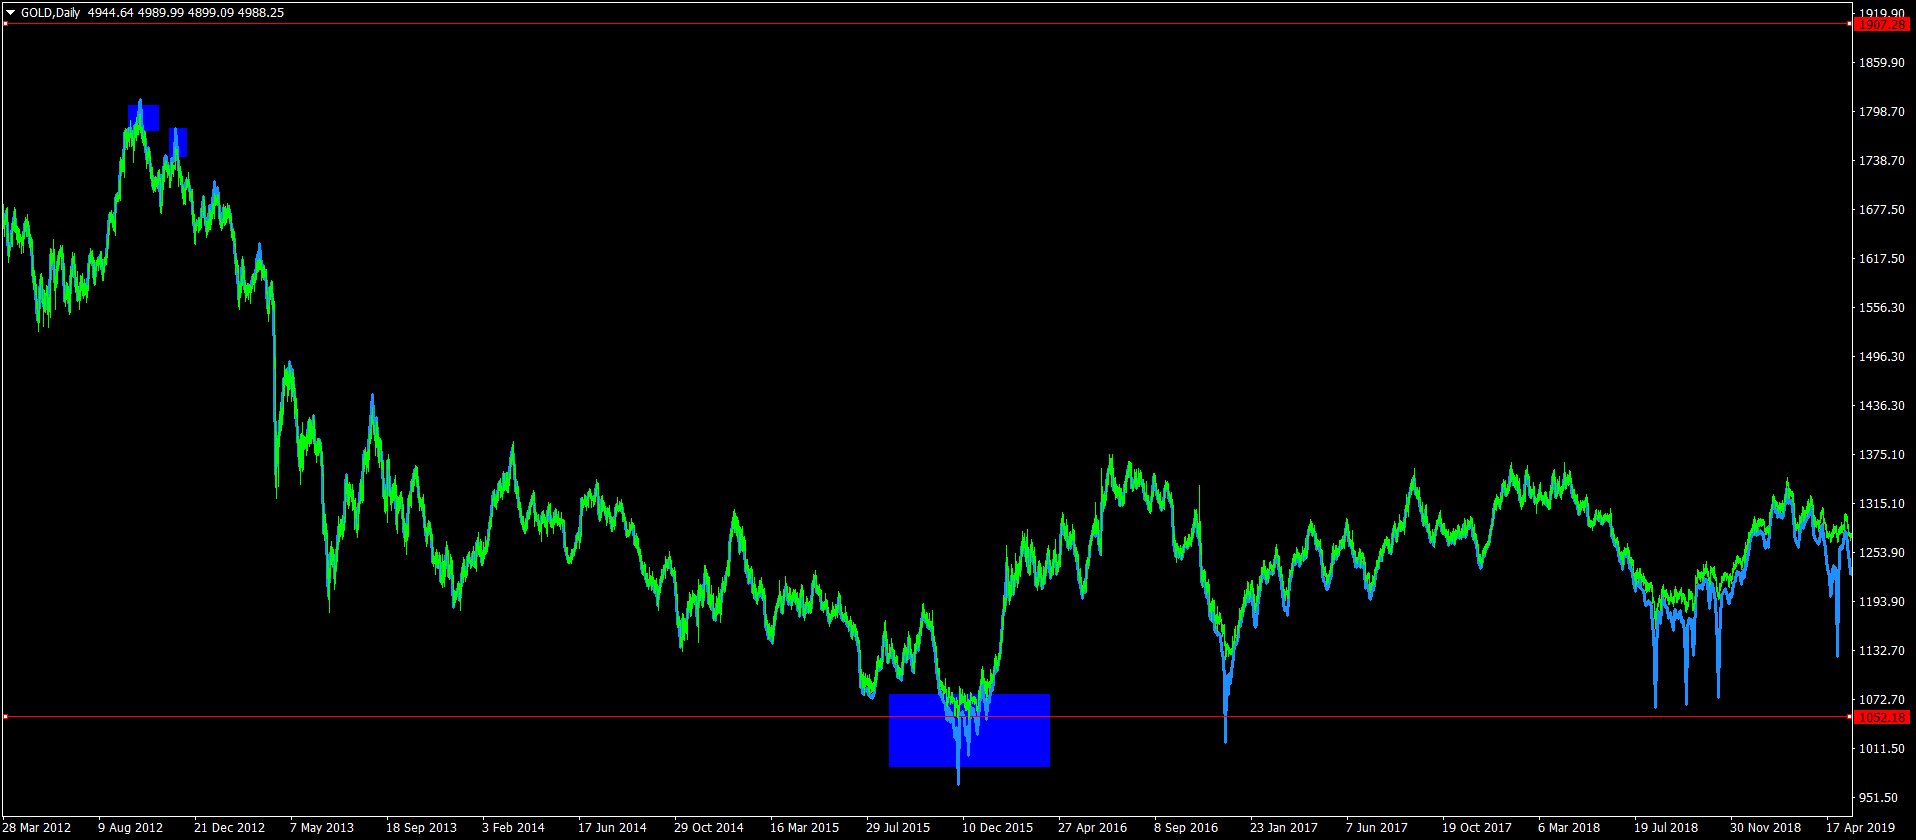The image size is (1916, 840).
Task: Click the 8 Sep 2016 date label
Action: click(1186, 827)
